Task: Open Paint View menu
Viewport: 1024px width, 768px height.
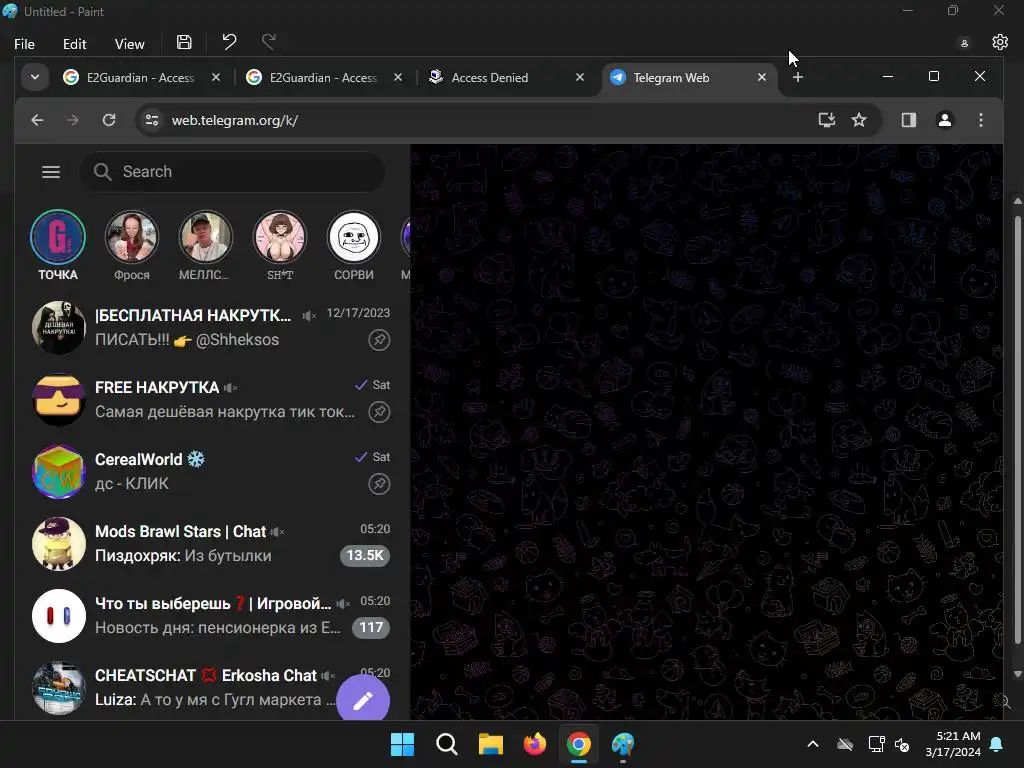Action: coord(129,44)
